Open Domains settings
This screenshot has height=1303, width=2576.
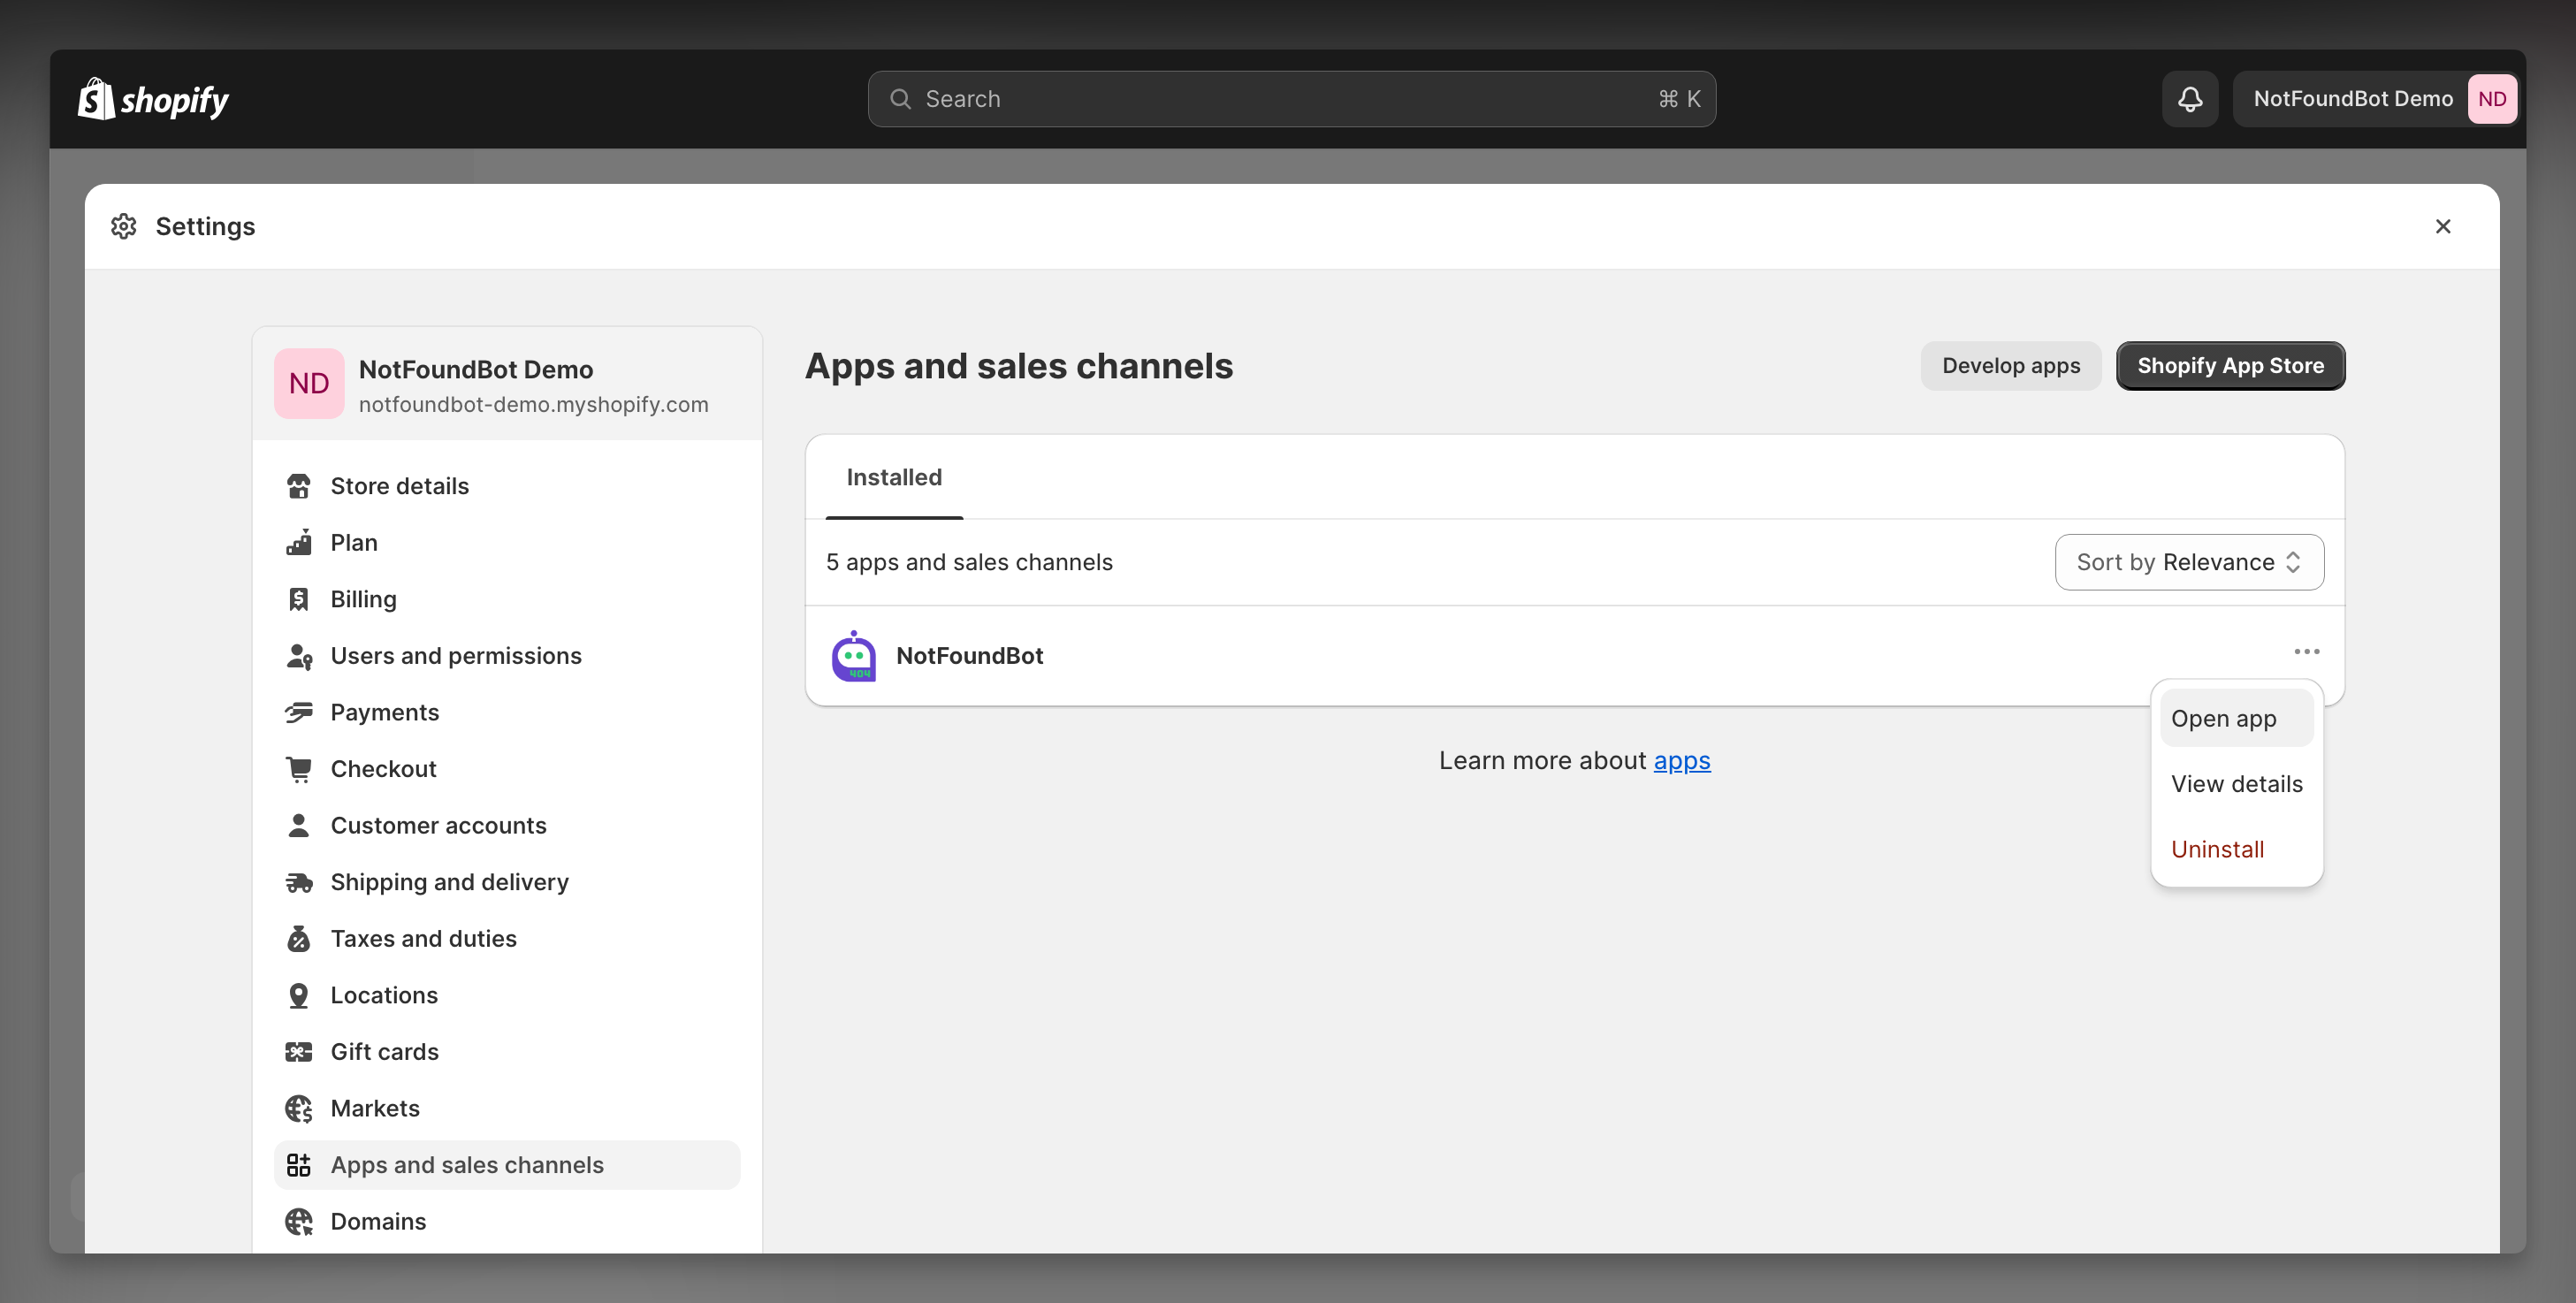(507, 1221)
